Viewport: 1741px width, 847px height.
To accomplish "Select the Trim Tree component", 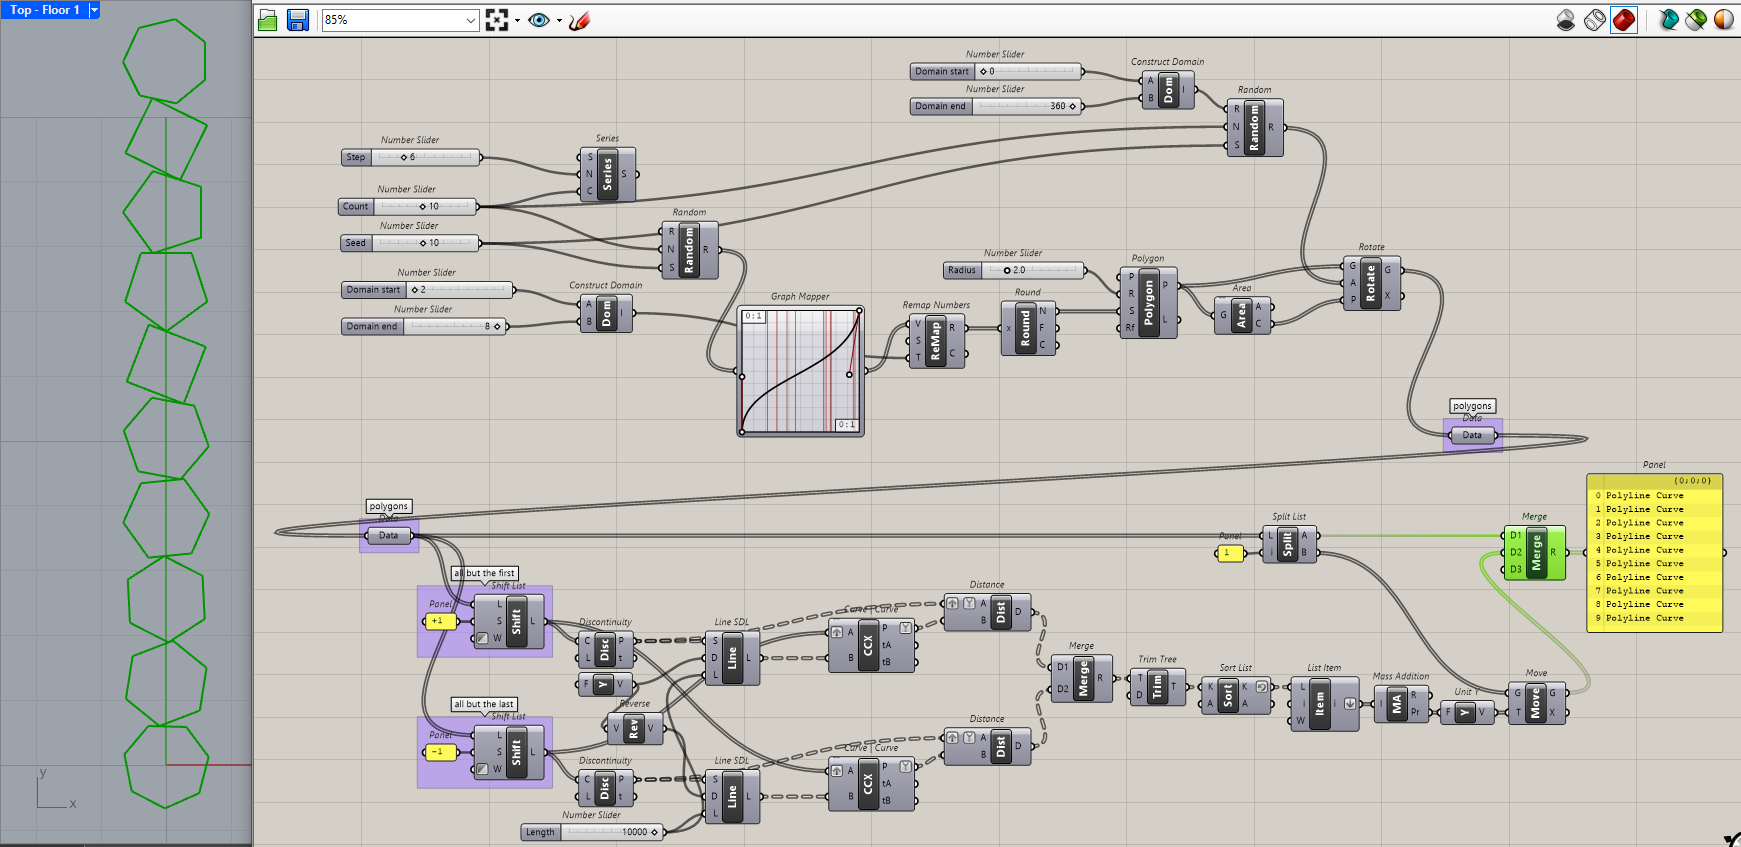I will [x=1157, y=686].
